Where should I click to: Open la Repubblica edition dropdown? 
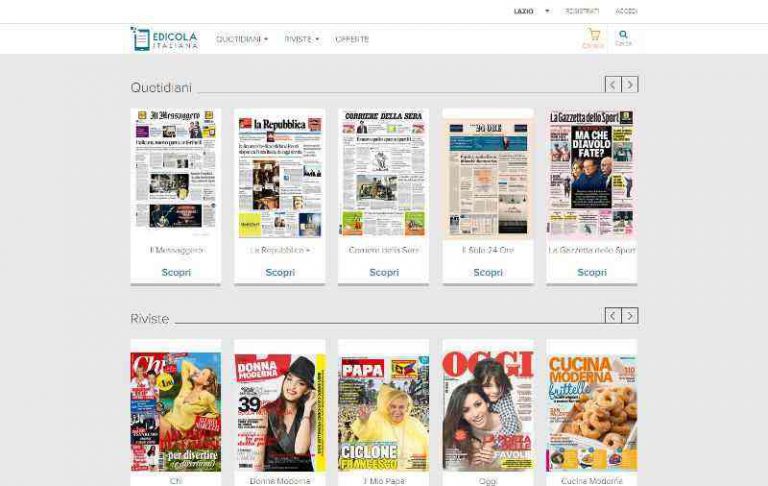coord(308,250)
